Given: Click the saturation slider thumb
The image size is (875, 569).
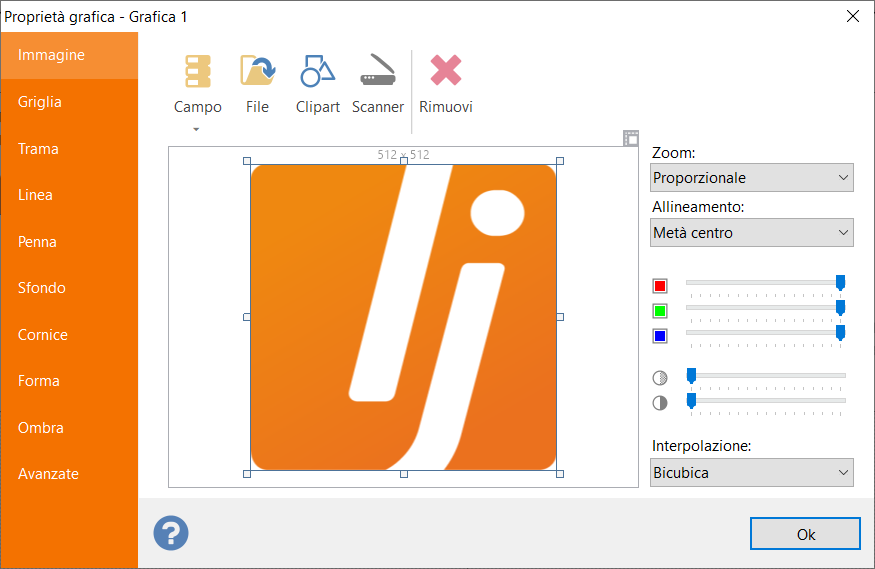Looking at the screenshot, I should click(691, 376).
